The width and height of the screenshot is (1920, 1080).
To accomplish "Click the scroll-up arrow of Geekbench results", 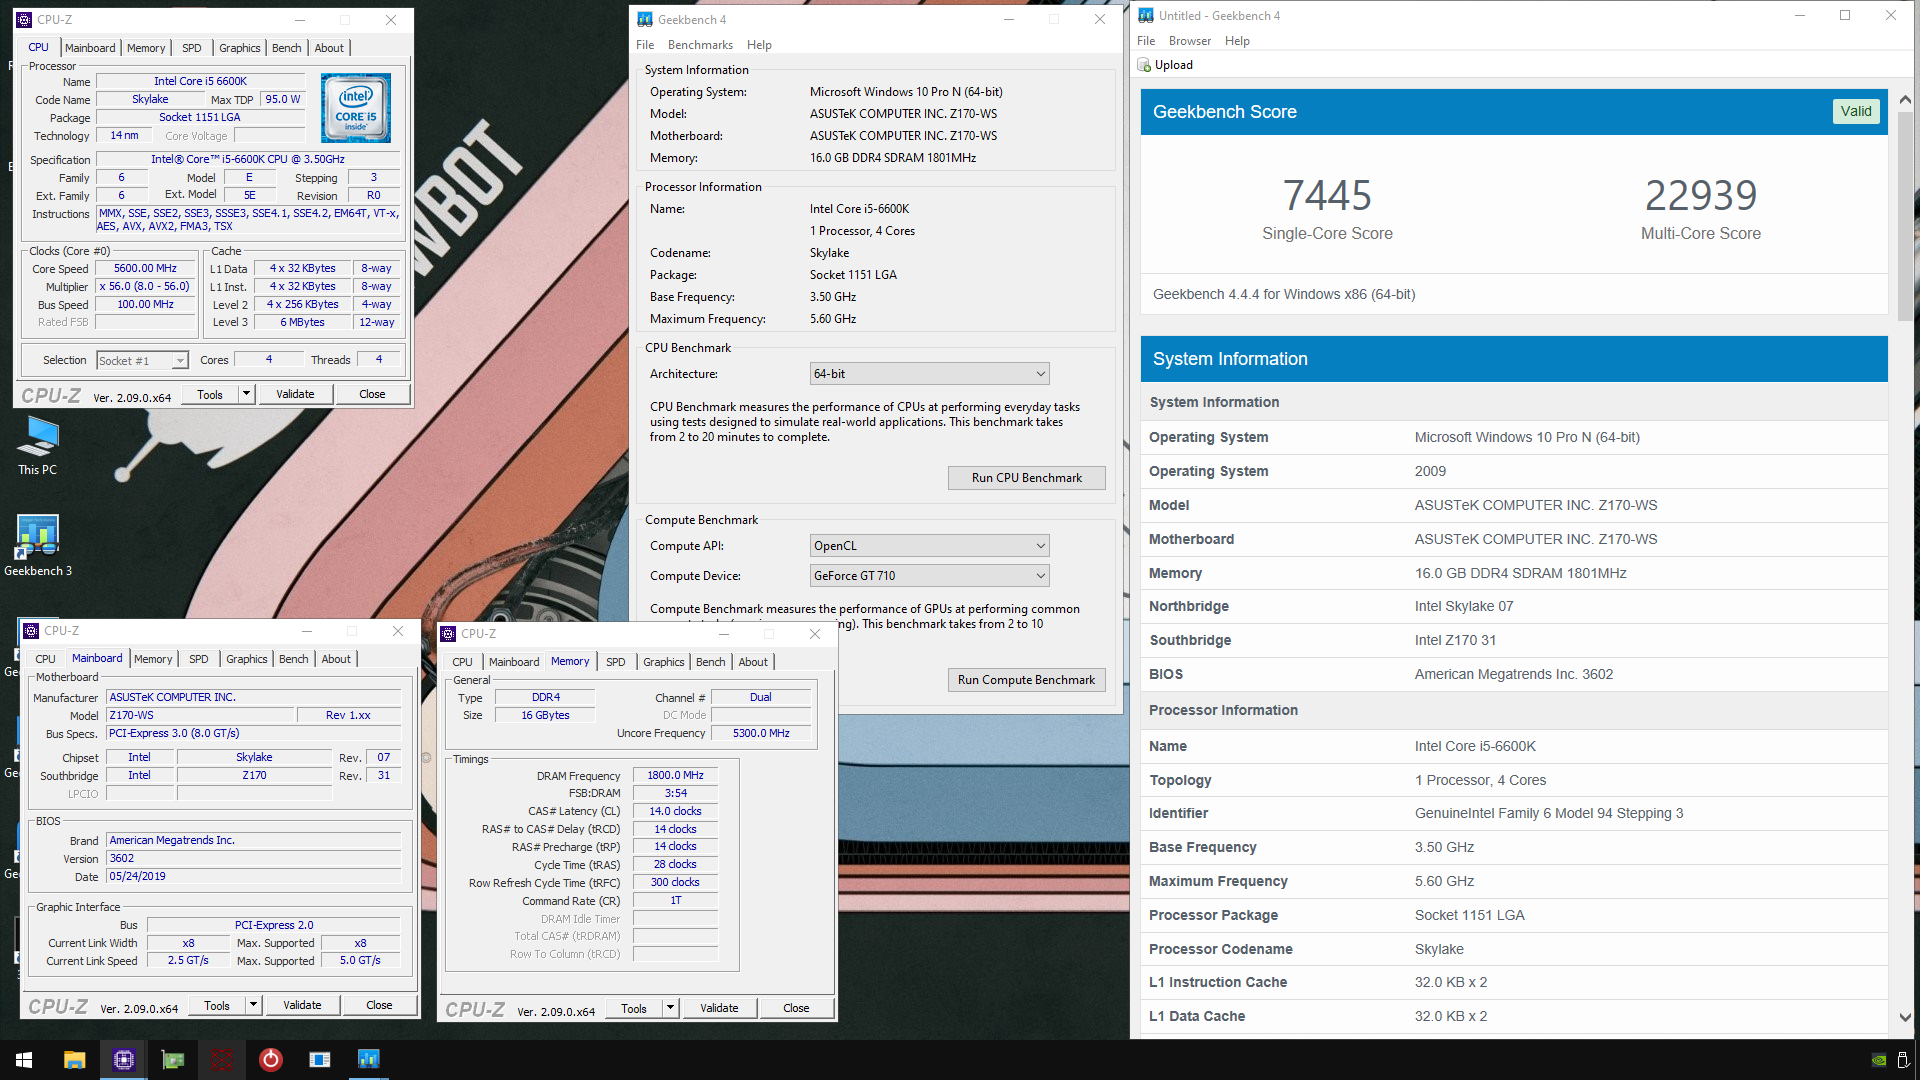I will [x=1905, y=100].
